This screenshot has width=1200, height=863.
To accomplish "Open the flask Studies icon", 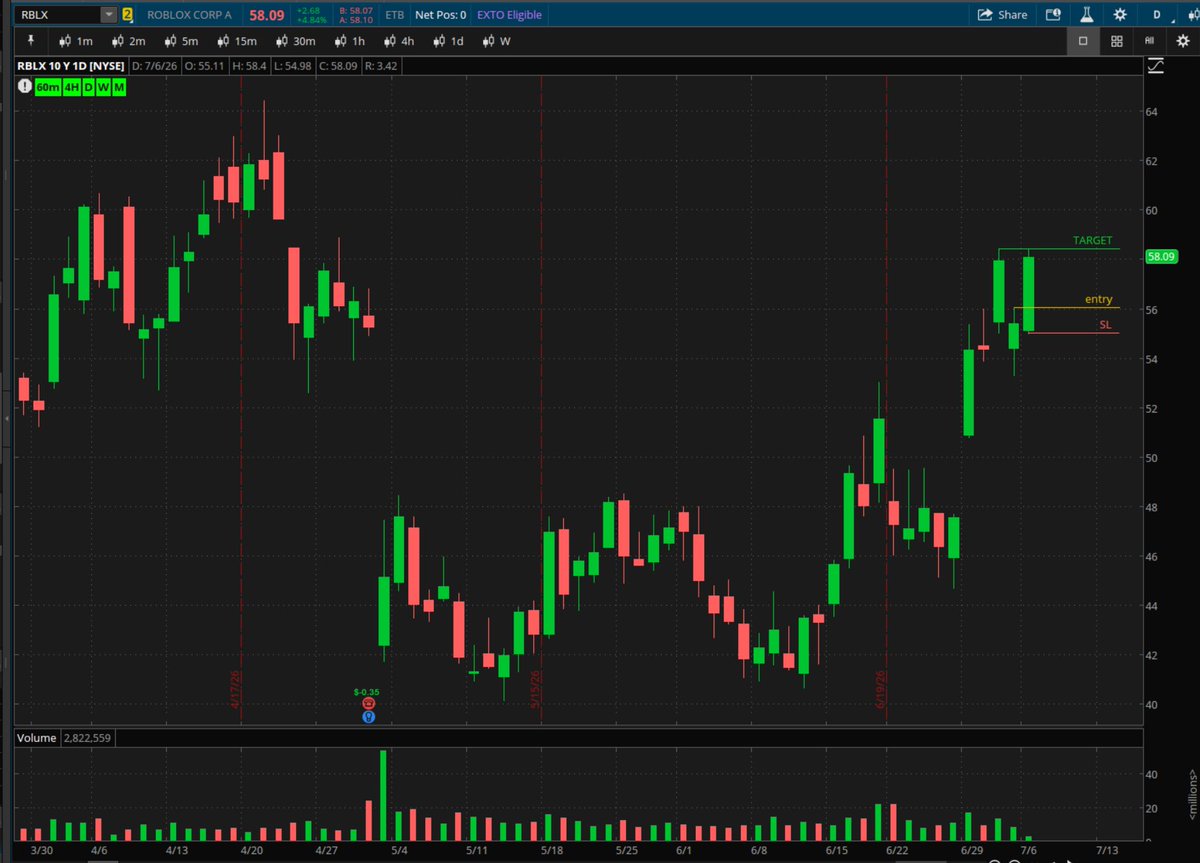I will click(1086, 15).
